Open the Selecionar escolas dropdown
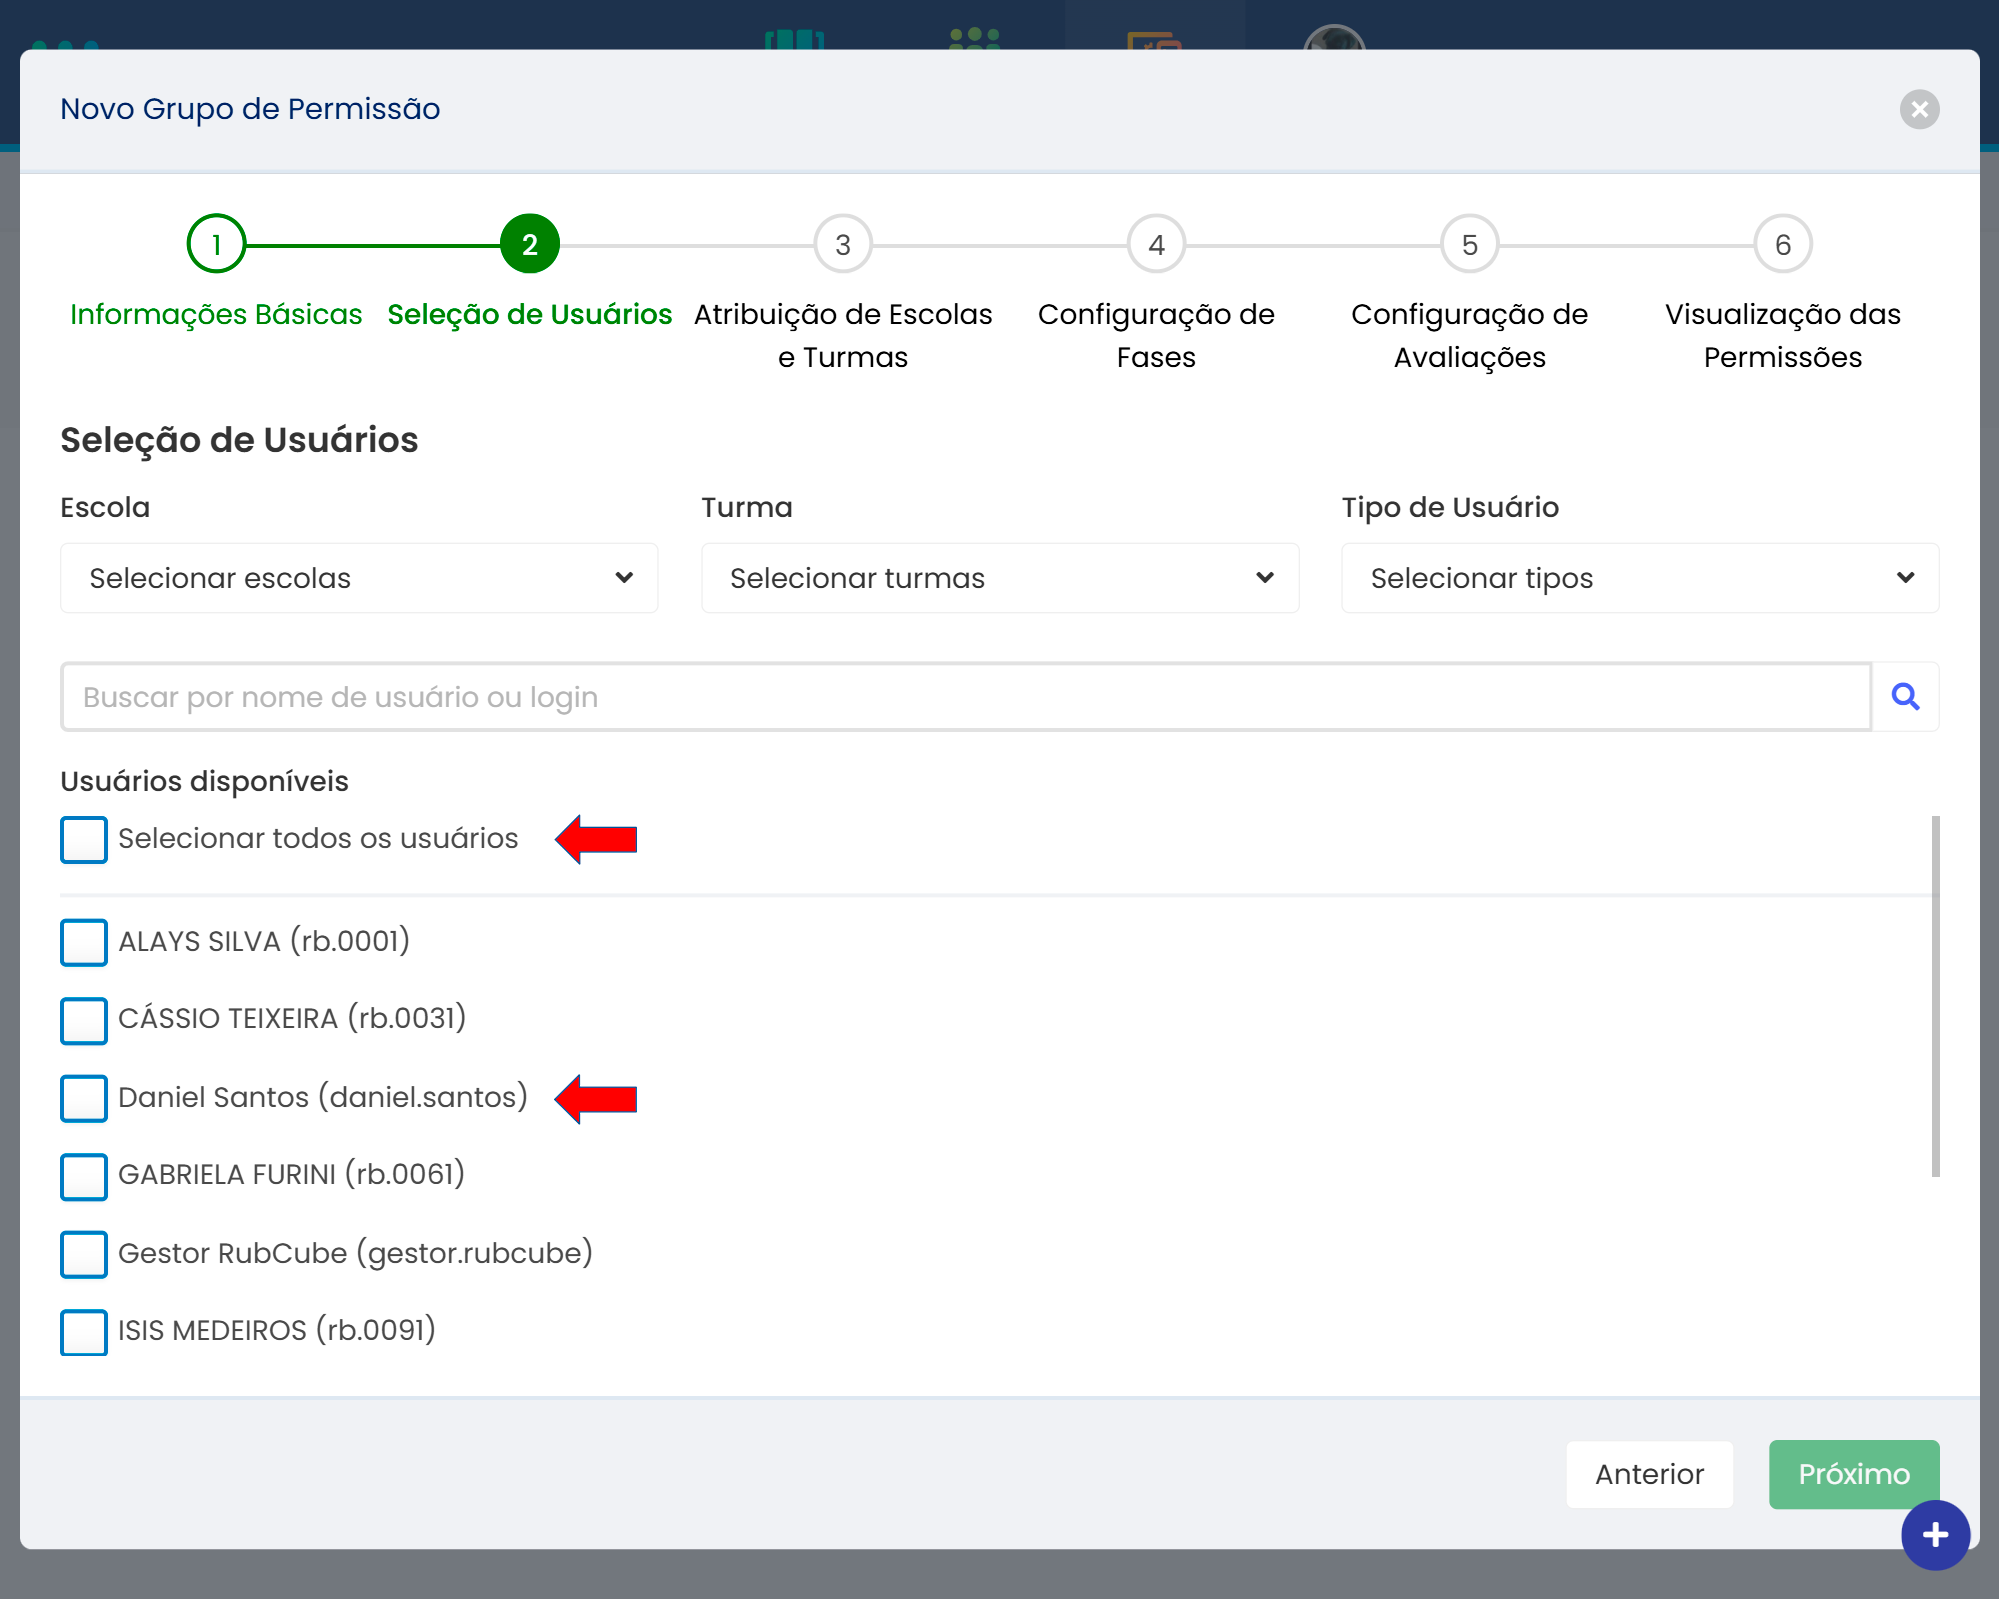1999x1599 pixels. [x=359, y=578]
